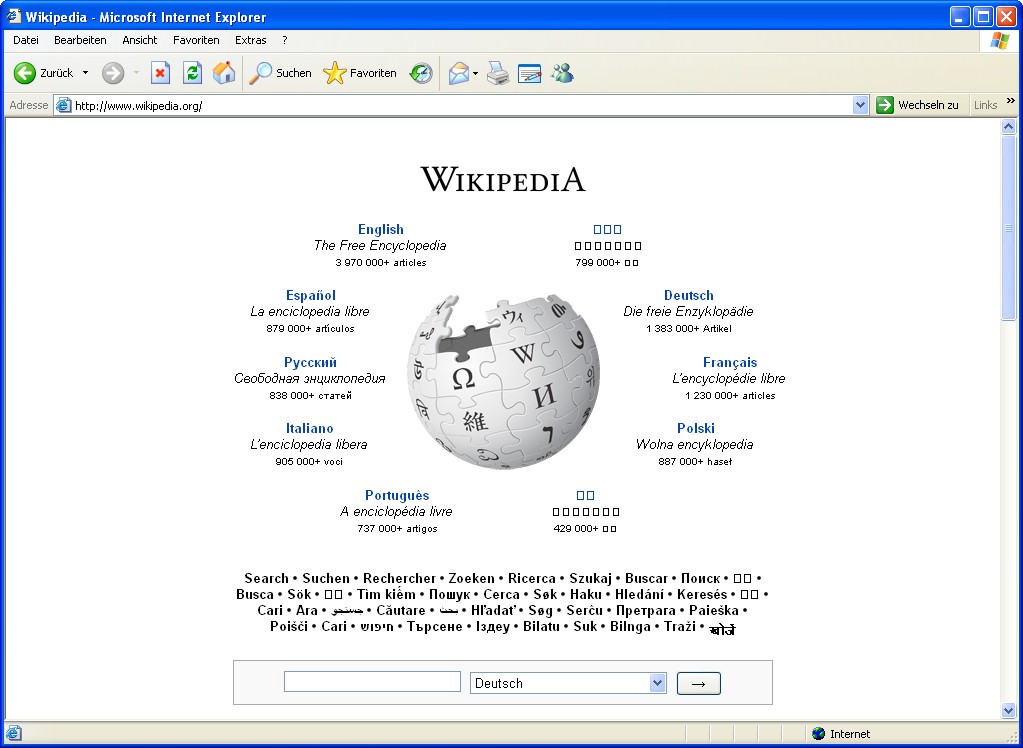Viewport: 1023px width, 748px height.
Task: Click the arrow search submit button
Action: coord(699,684)
